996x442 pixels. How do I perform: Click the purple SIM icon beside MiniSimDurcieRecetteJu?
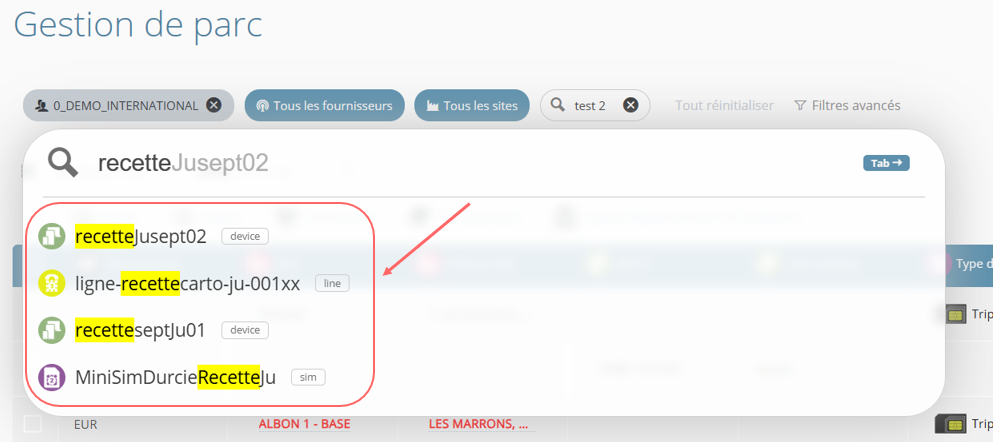coord(51,377)
